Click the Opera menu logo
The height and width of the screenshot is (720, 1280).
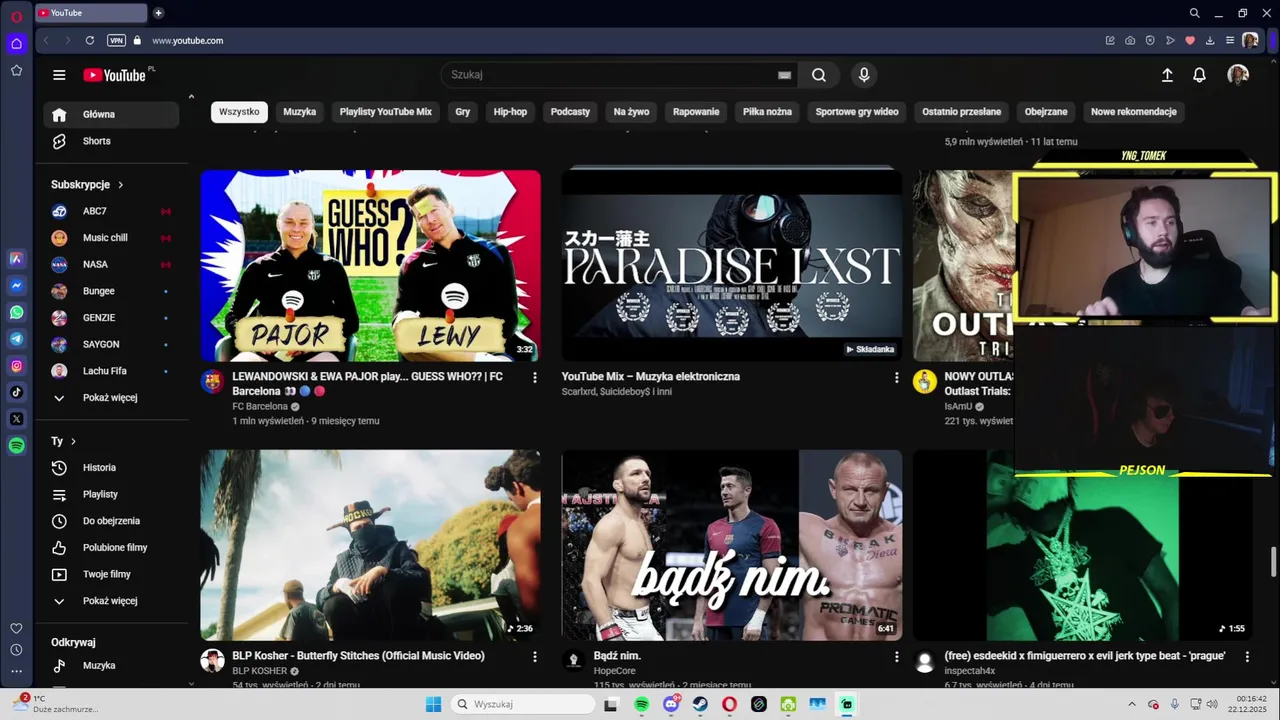pos(16,16)
